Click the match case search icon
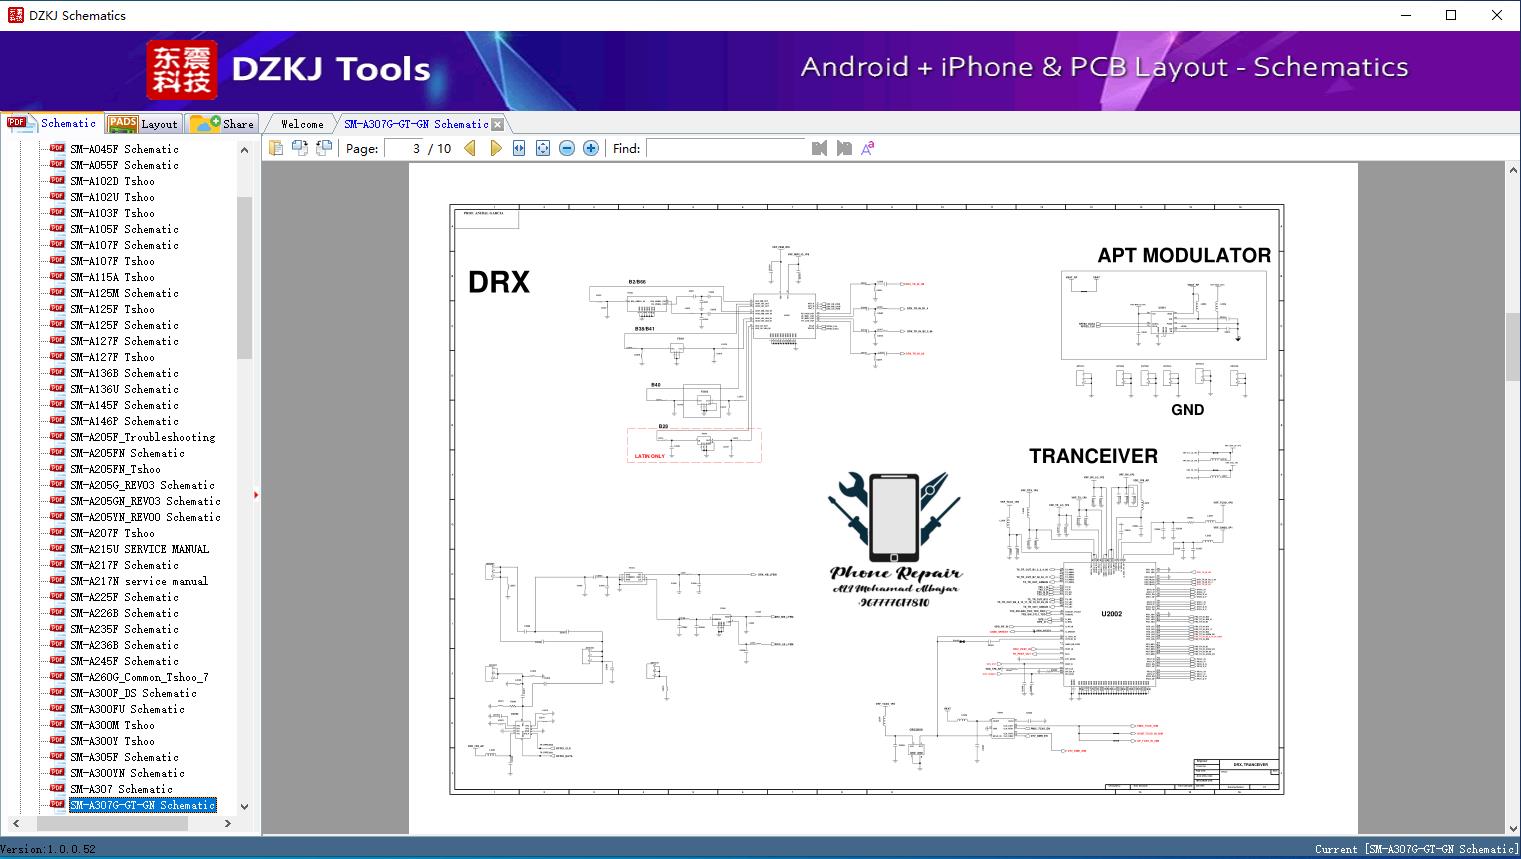Image resolution: width=1521 pixels, height=859 pixels. [x=868, y=148]
